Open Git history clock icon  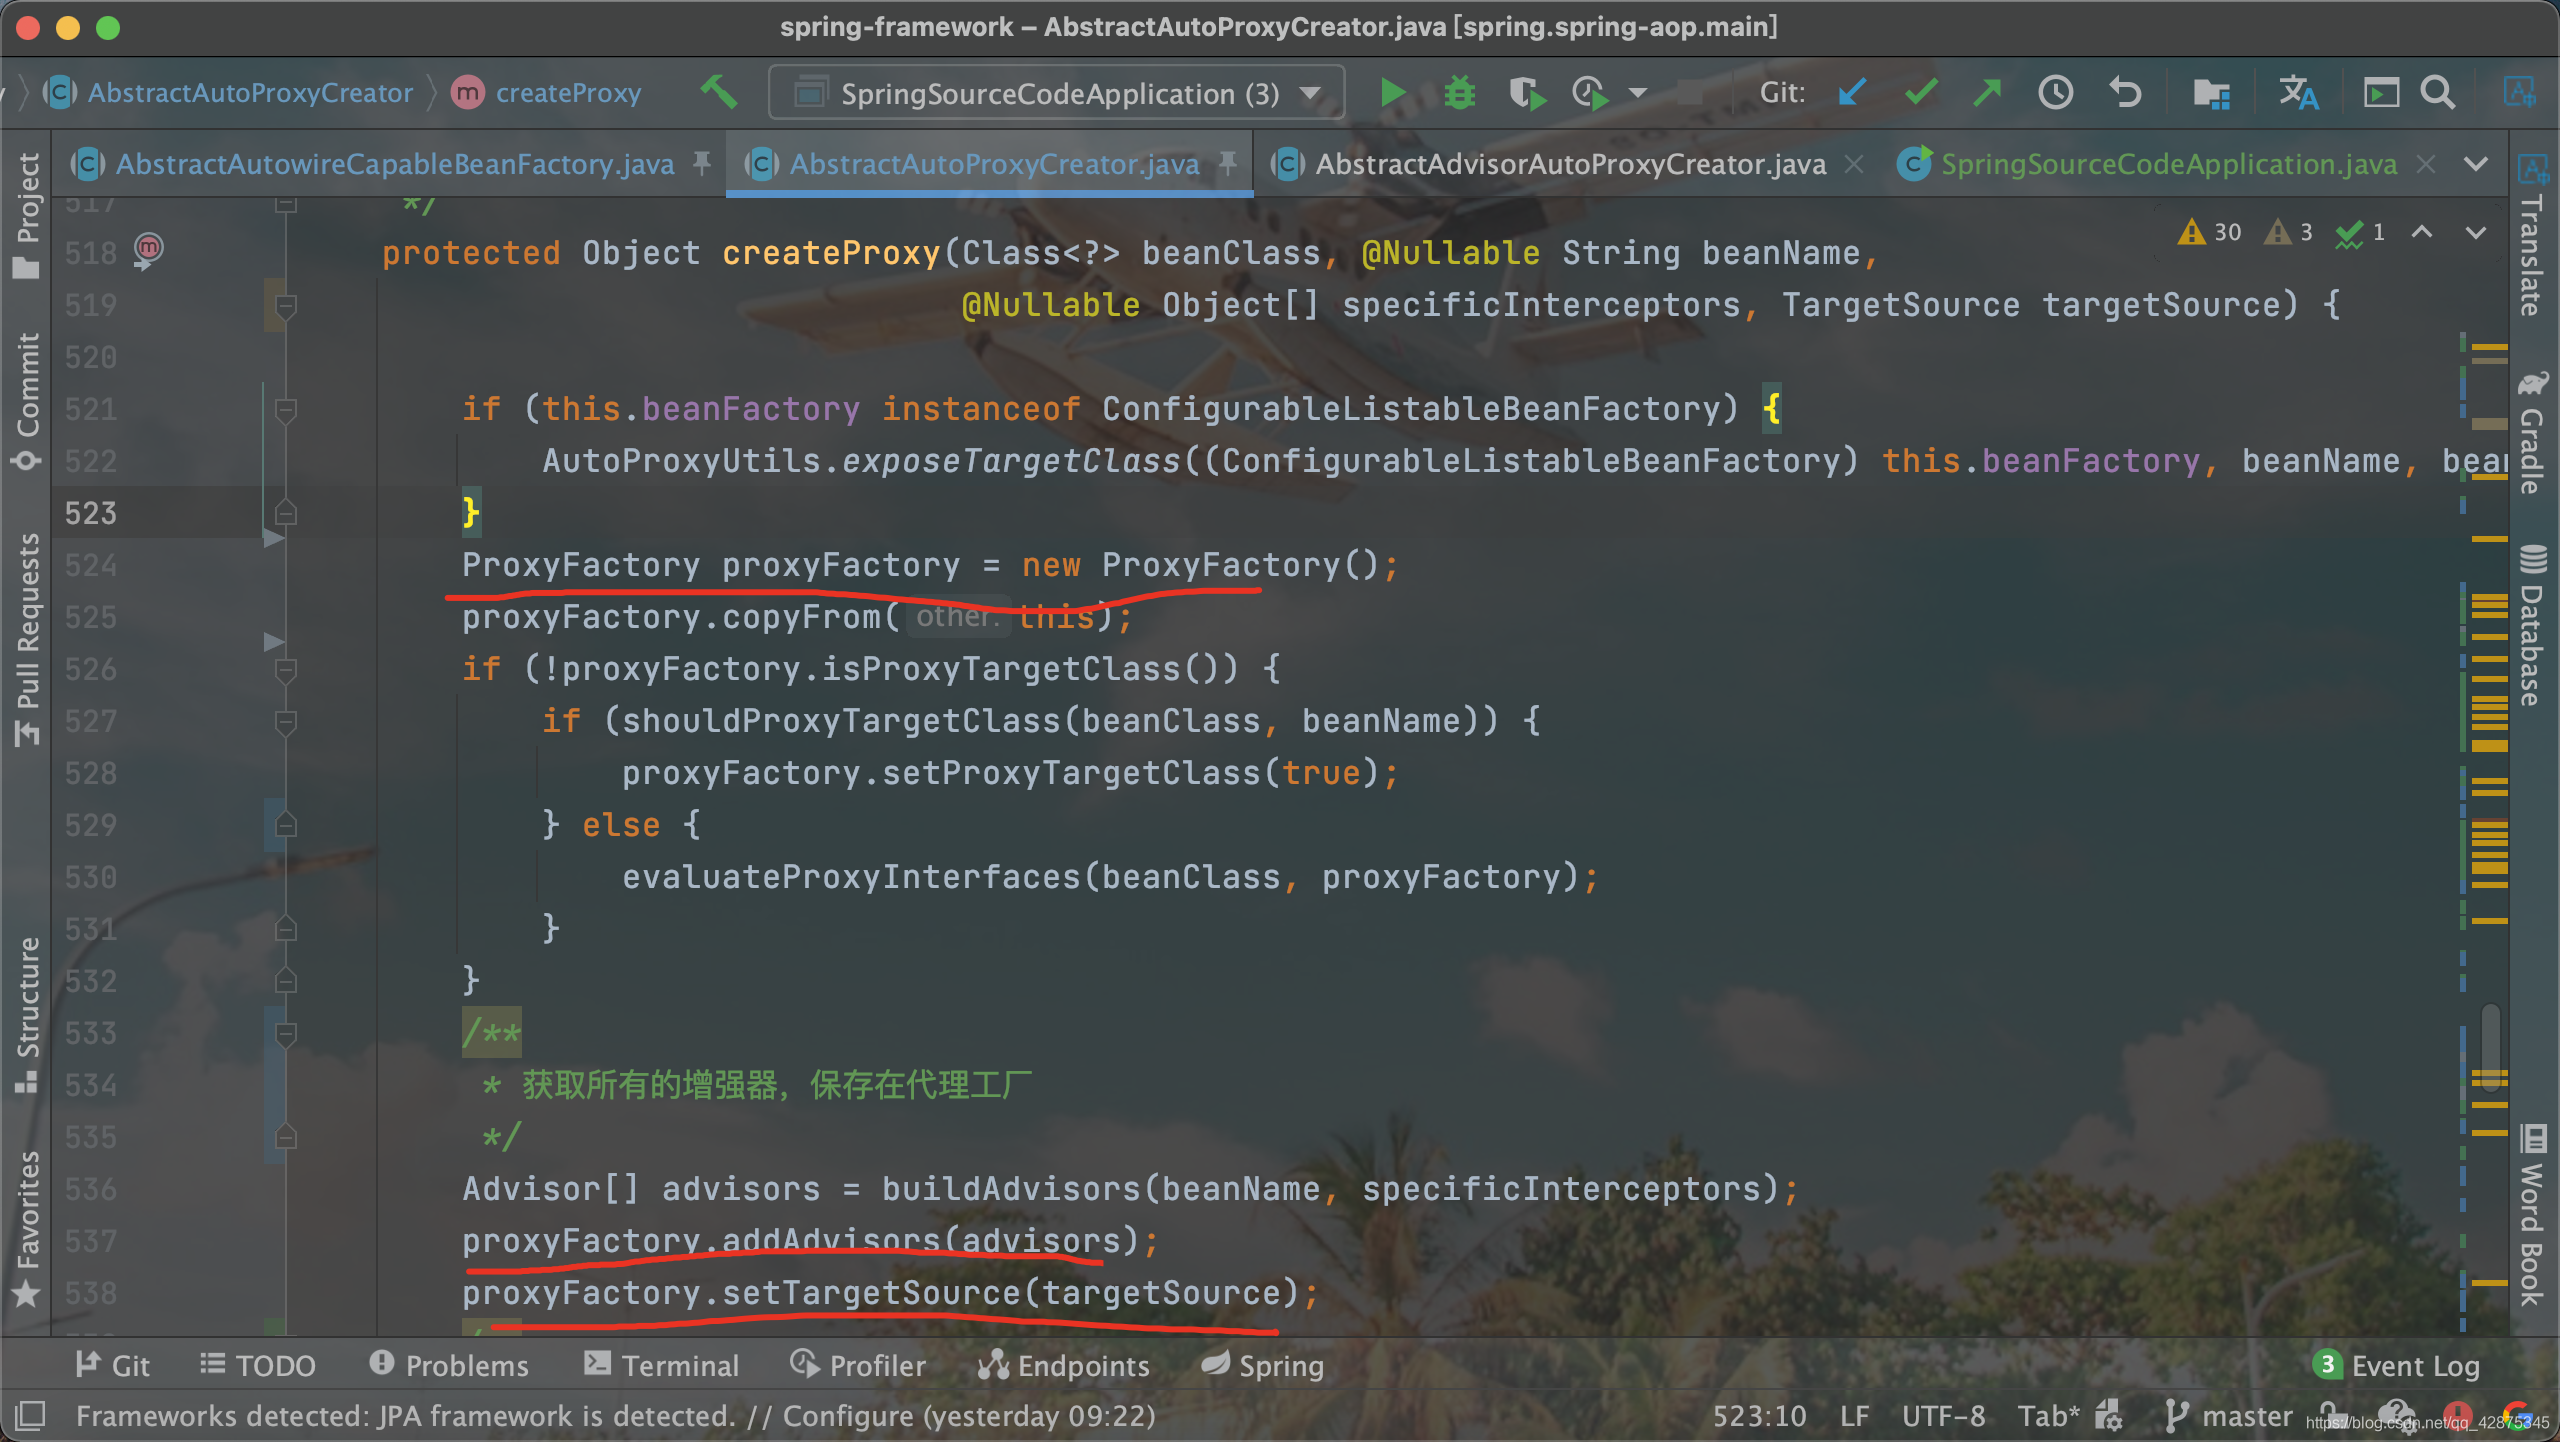pos(2055,93)
